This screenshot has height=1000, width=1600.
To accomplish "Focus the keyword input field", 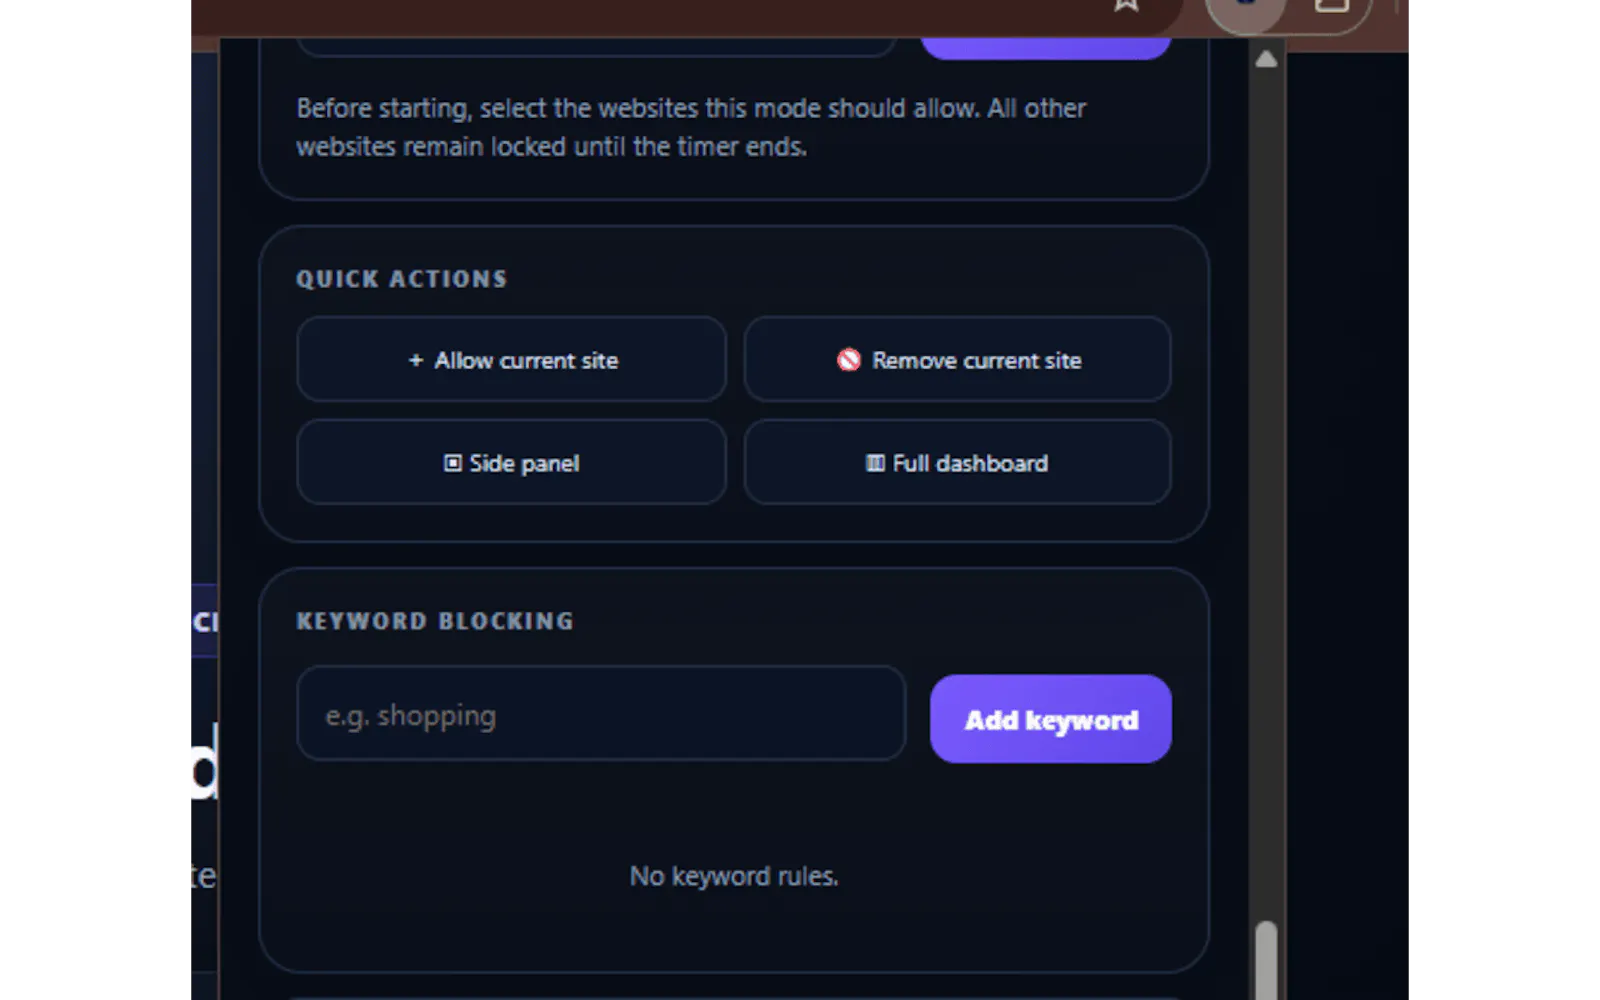I will pyautogui.click(x=601, y=714).
